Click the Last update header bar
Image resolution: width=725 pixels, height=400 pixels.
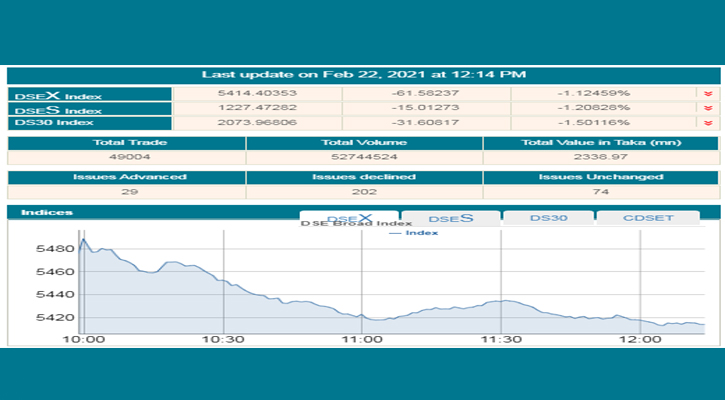point(363,74)
